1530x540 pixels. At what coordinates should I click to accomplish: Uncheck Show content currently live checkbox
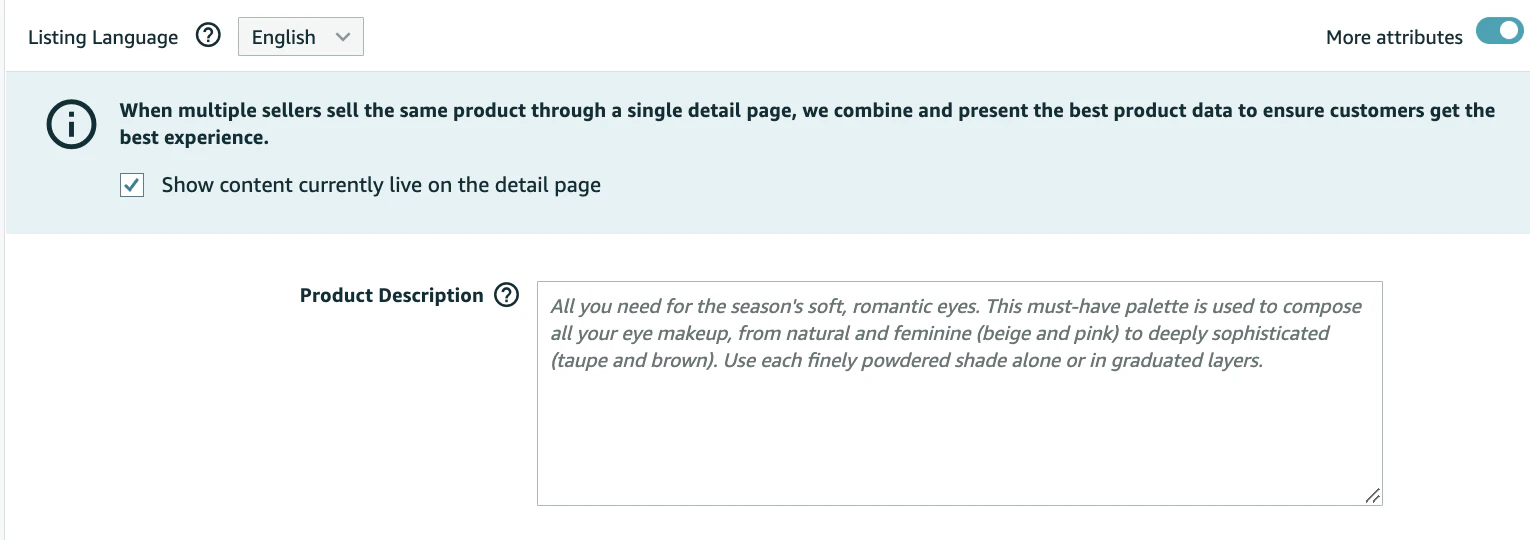[132, 186]
